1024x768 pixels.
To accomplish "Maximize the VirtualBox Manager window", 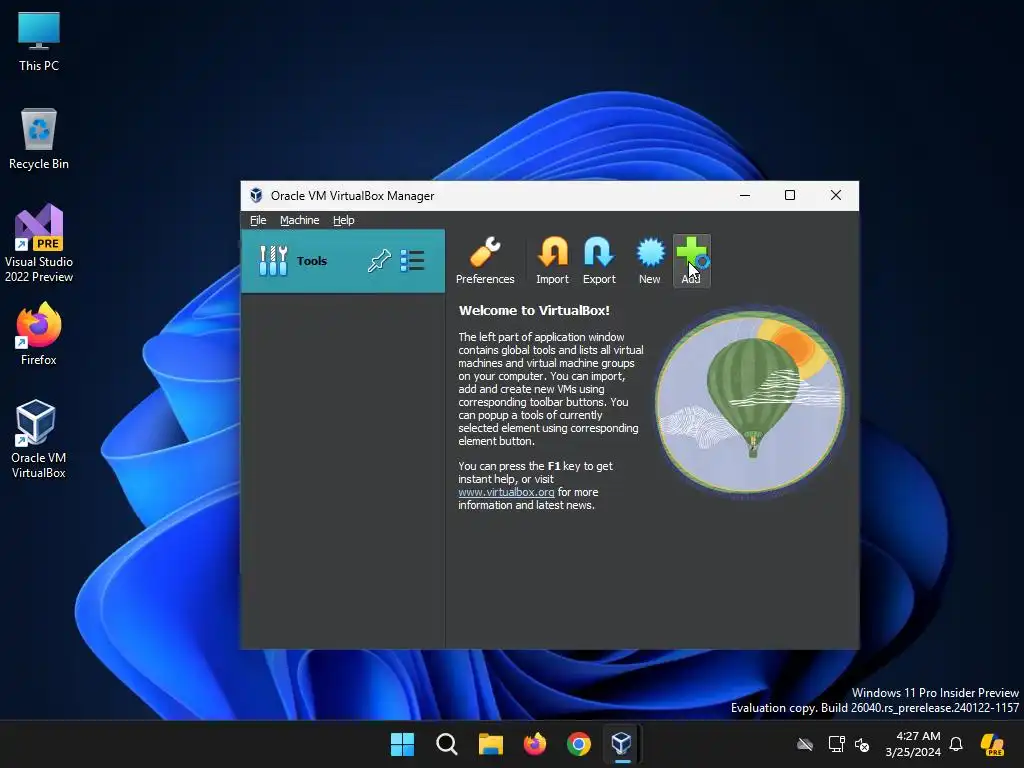I will tap(790, 195).
